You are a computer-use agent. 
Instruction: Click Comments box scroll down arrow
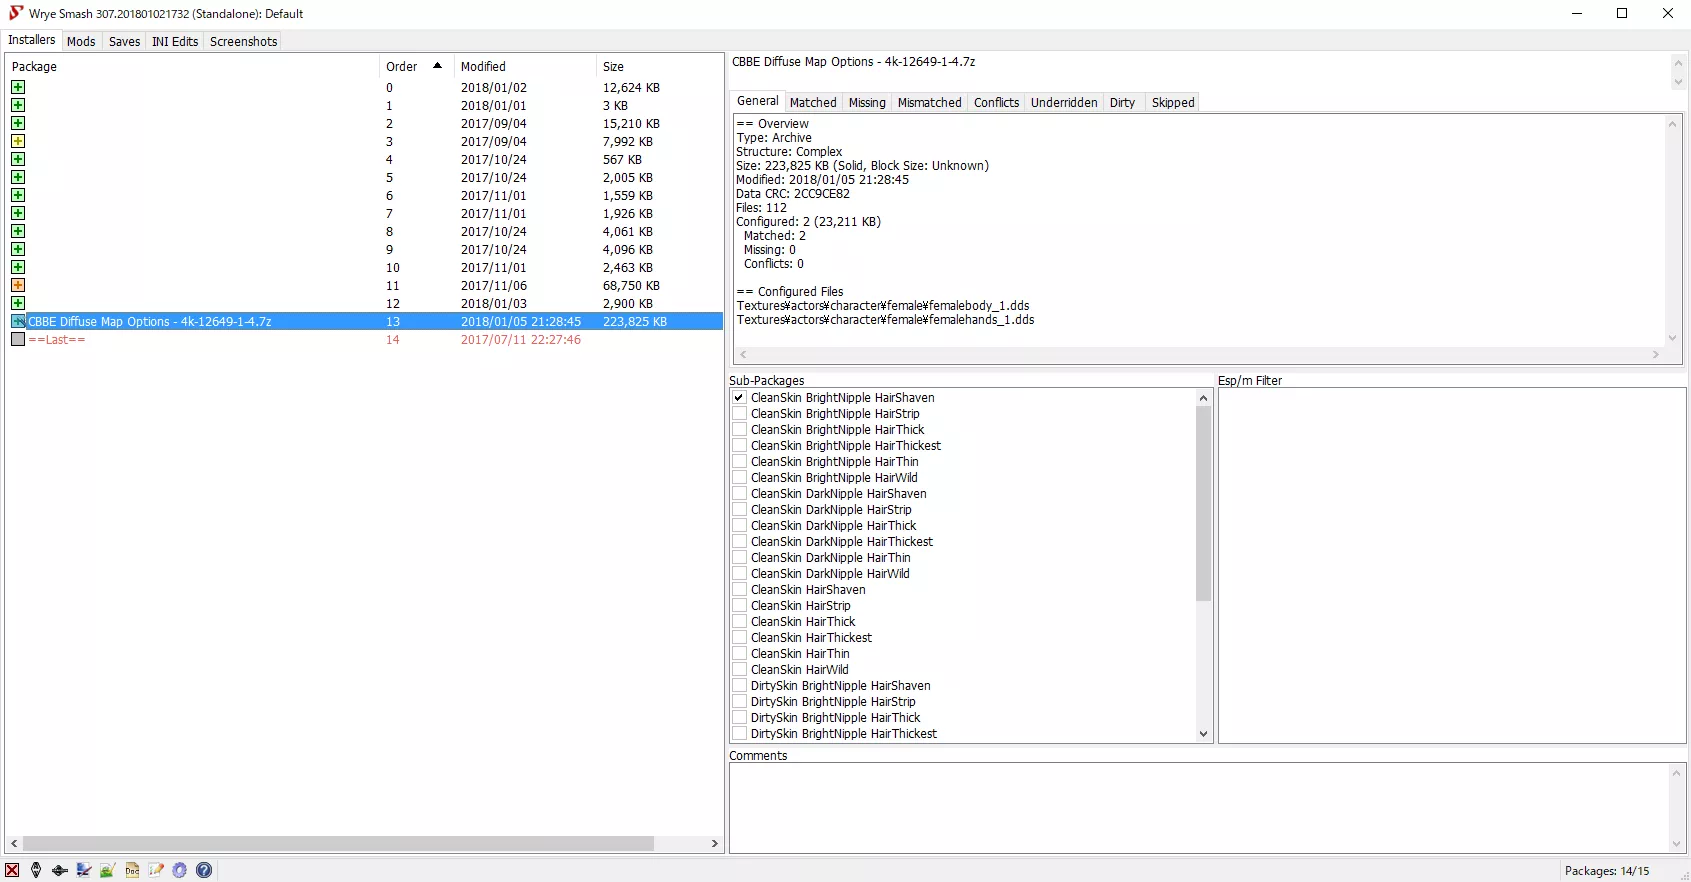coord(1677,843)
